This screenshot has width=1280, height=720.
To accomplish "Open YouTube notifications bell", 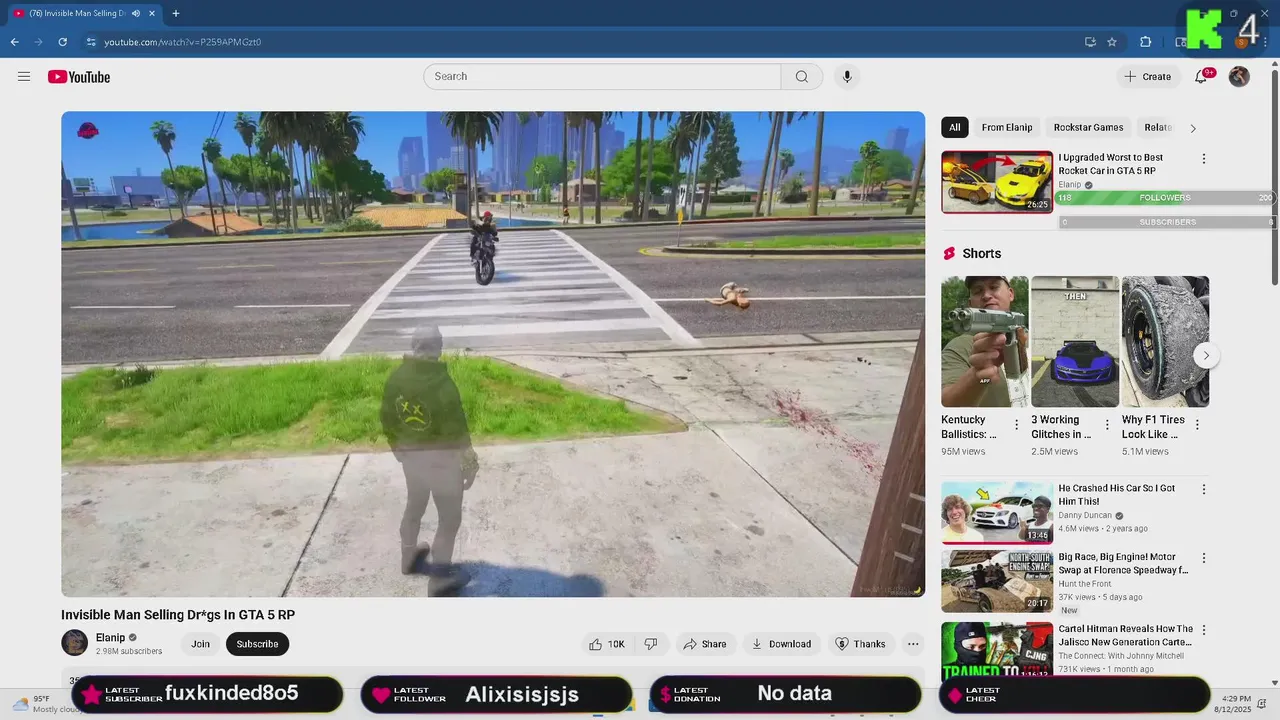I will (x=1201, y=77).
